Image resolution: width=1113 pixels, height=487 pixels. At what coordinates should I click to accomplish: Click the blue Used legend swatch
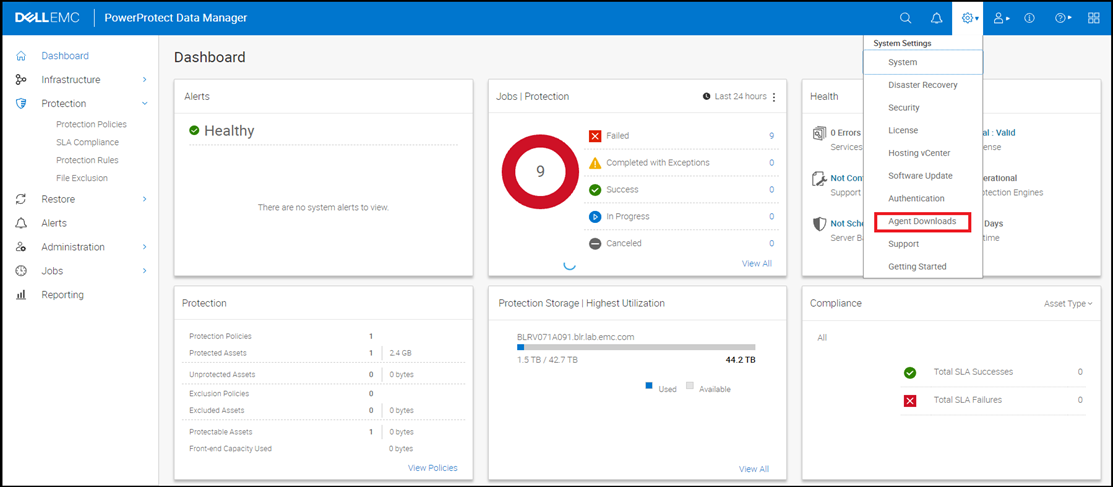pyautogui.click(x=649, y=386)
